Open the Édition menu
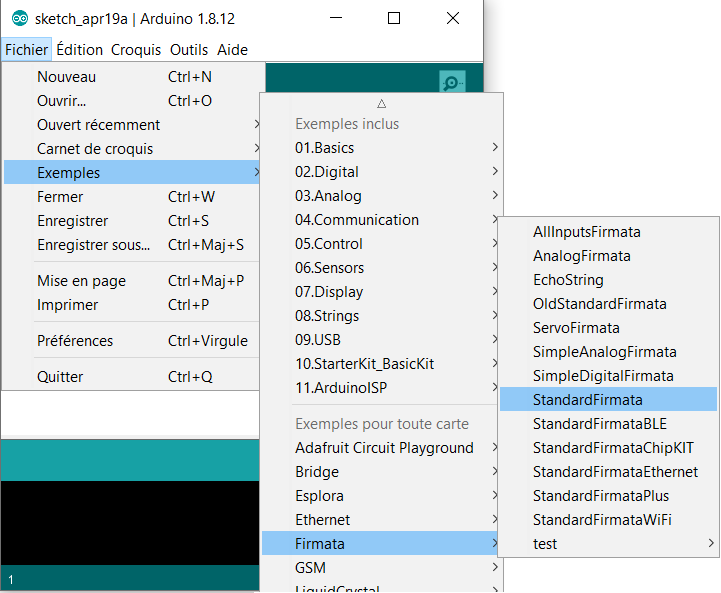This screenshot has width=721, height=593. (x=80, y=50)
